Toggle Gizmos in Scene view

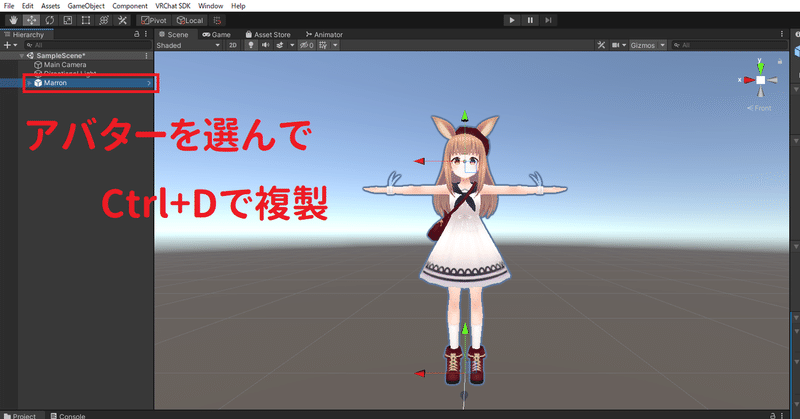point(642,45)
